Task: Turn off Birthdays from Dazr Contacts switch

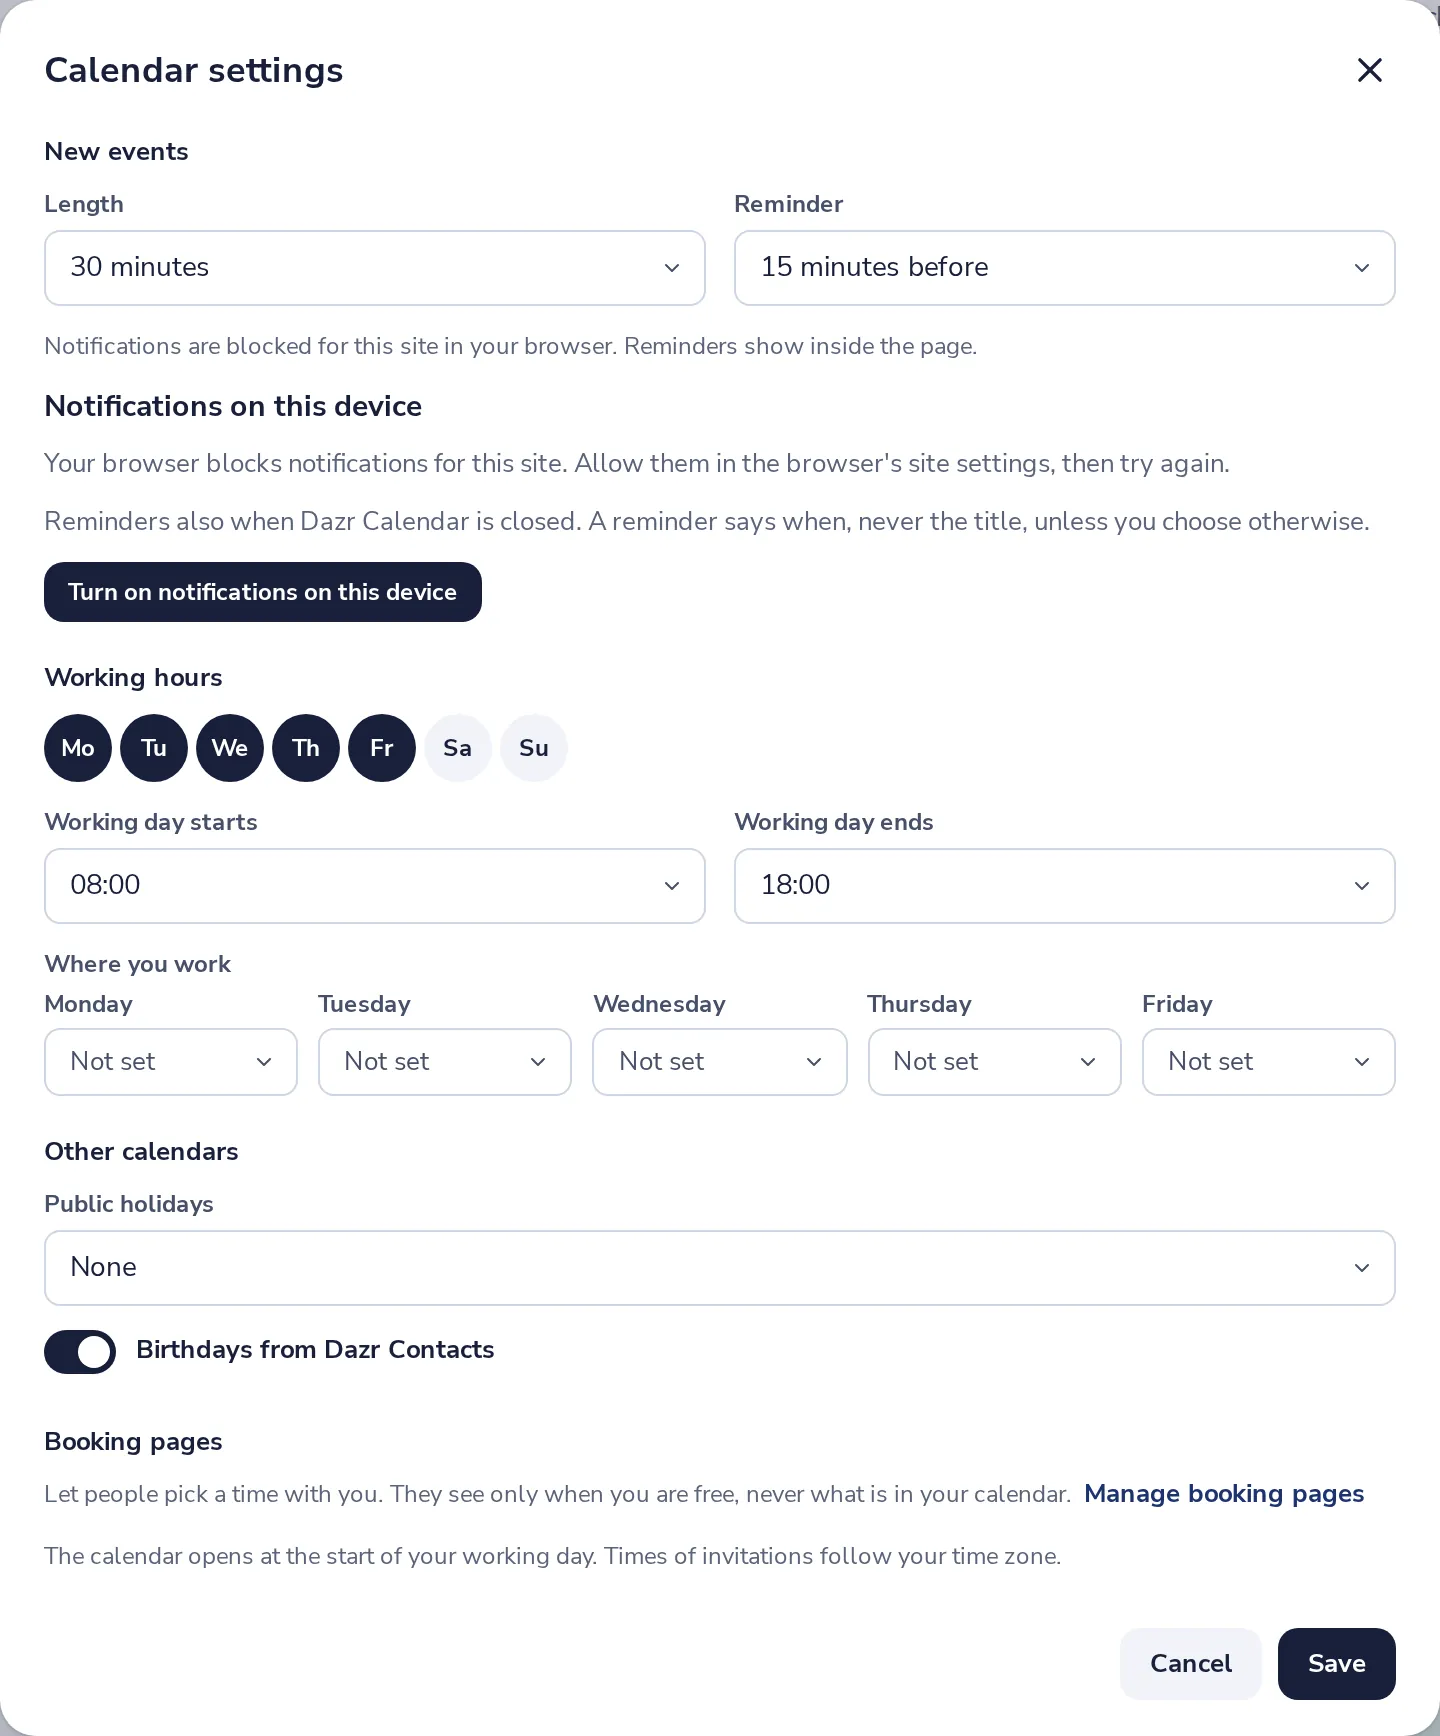Action: pyautogui.click(x=80, y=1352)
